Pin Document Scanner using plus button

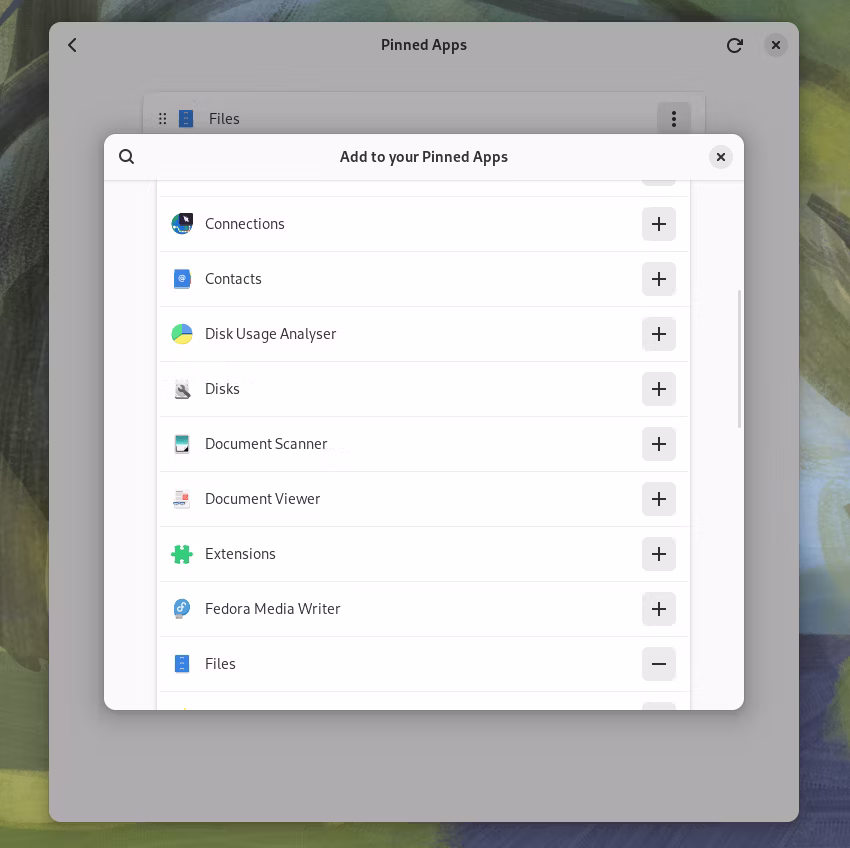[x=658, y=444]
